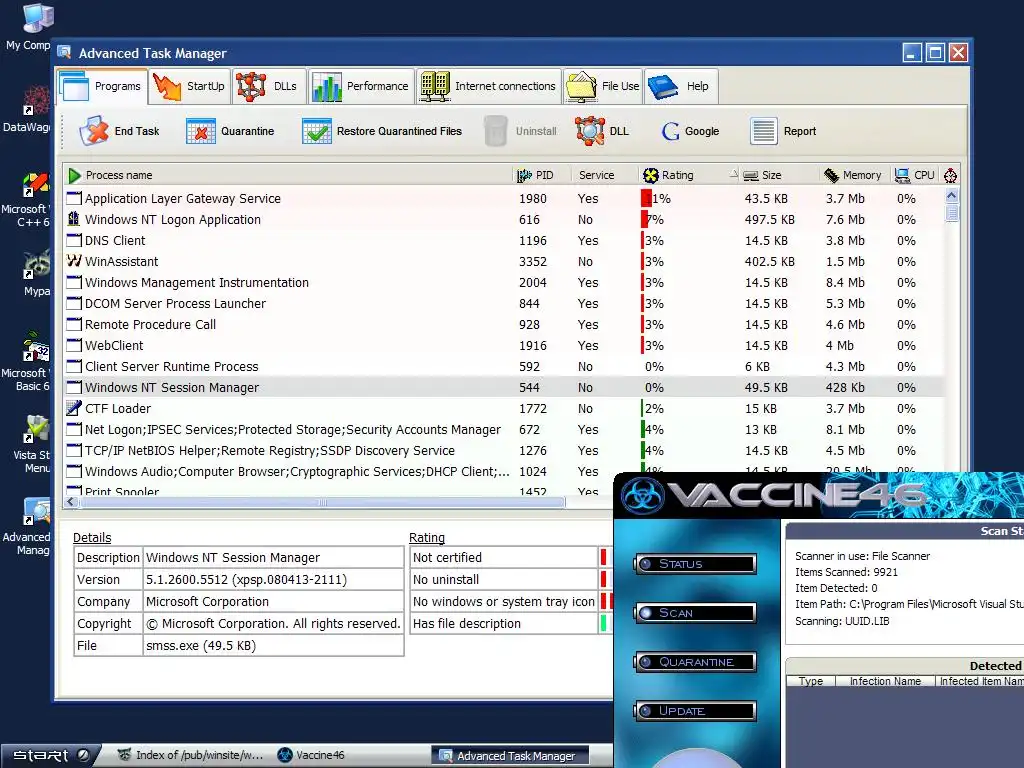The image size is (1024, 768).
Task: Generate a Report from the toolbar
Action: point(784,131)
